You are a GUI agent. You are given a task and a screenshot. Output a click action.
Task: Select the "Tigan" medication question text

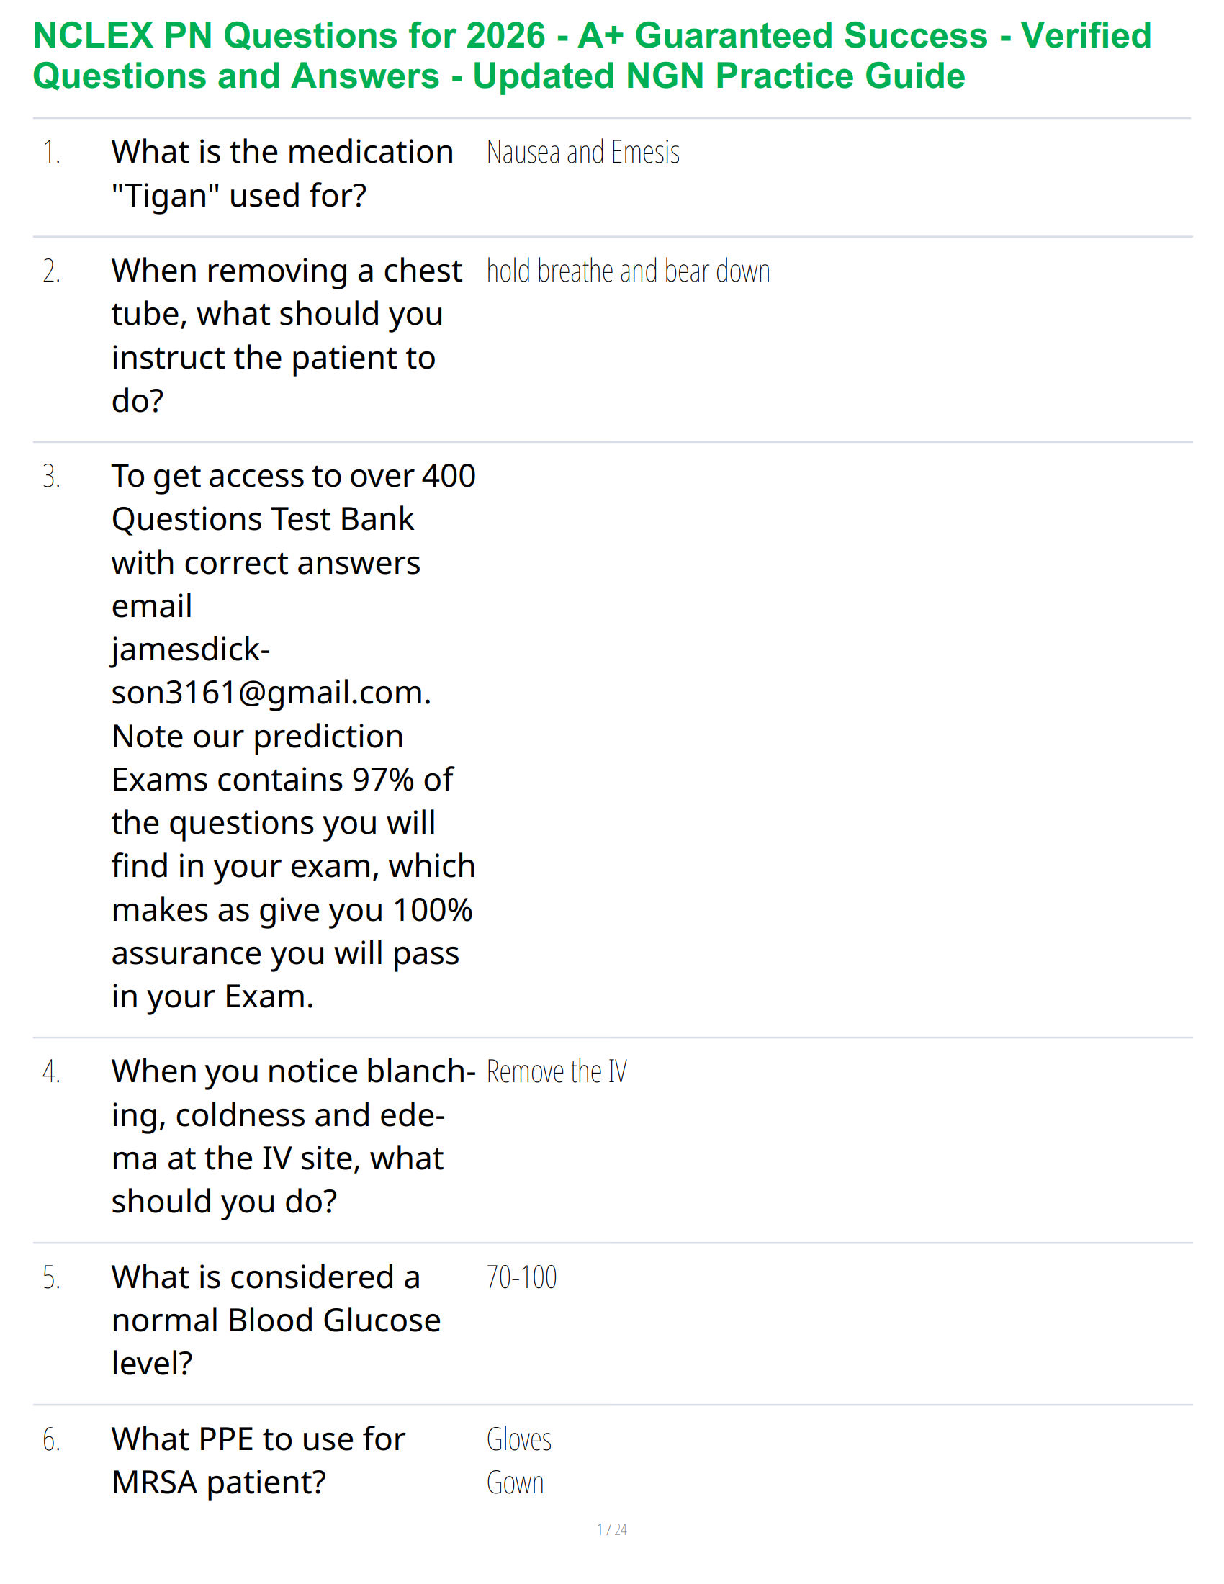[x=282, y=174]
